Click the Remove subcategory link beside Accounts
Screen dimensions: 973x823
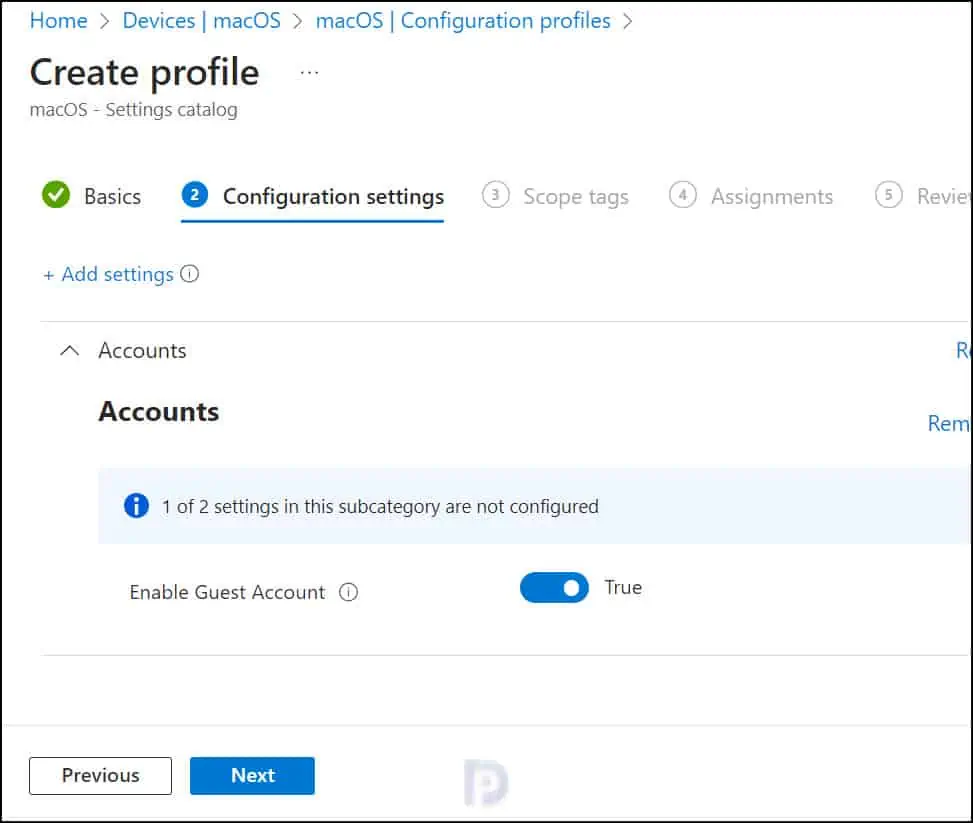949,423
